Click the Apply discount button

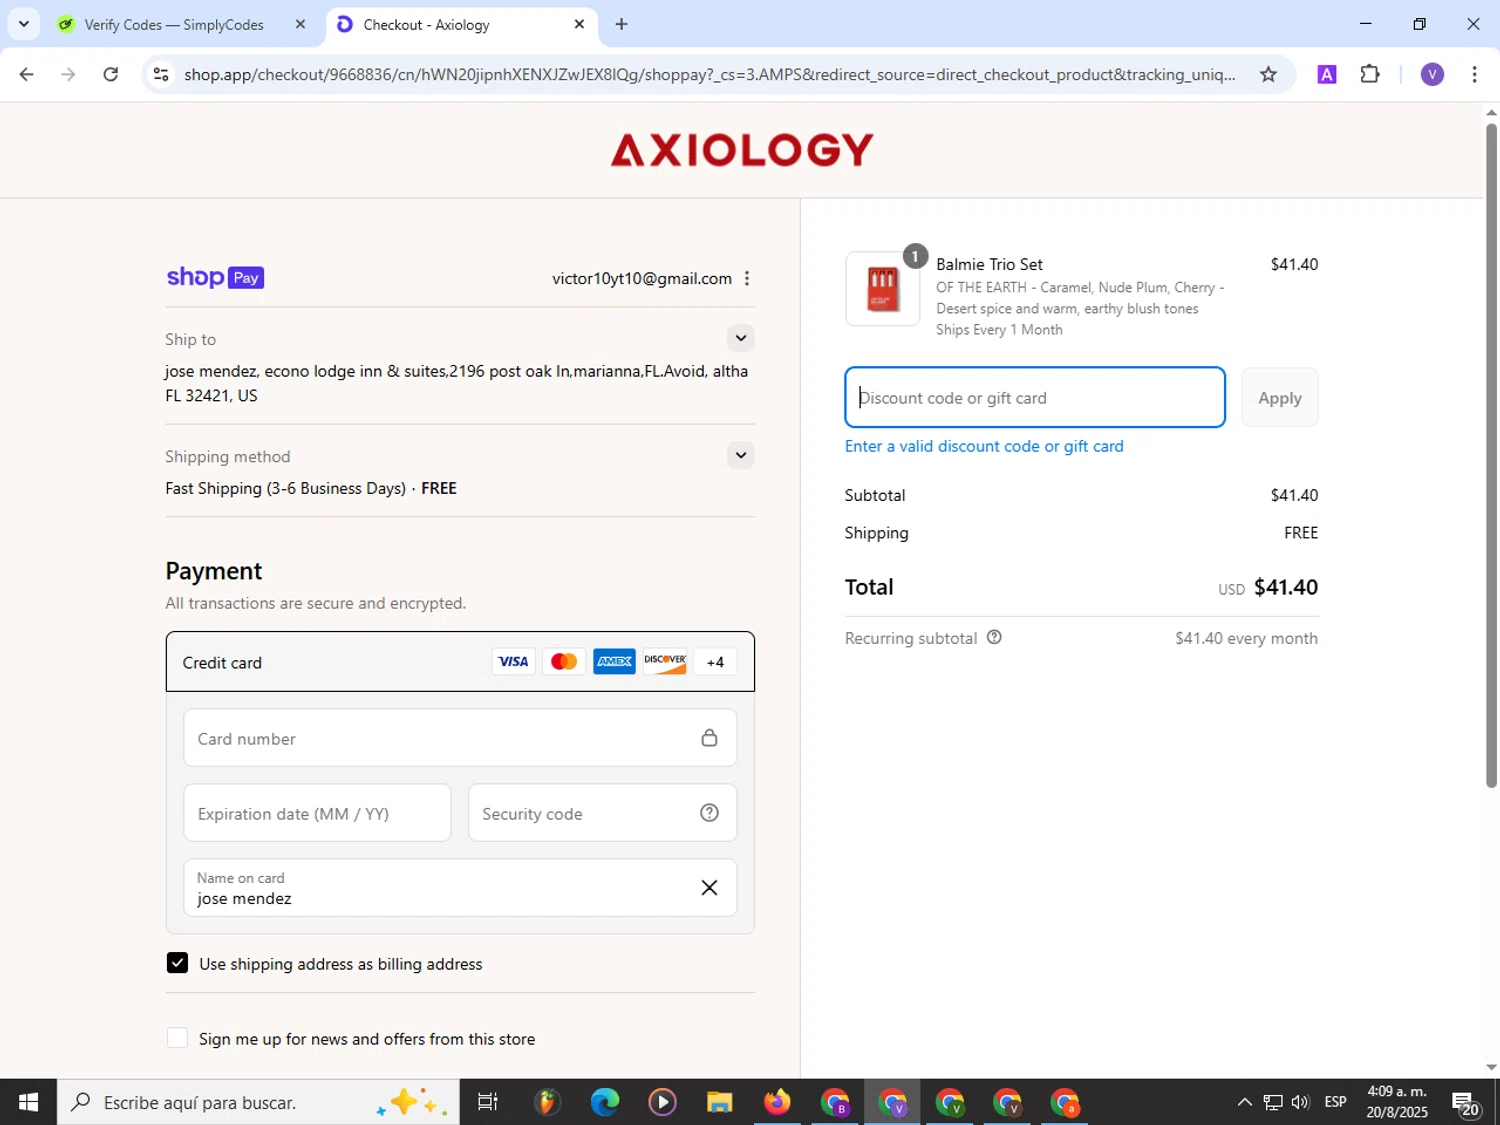tap(1280, 397)
